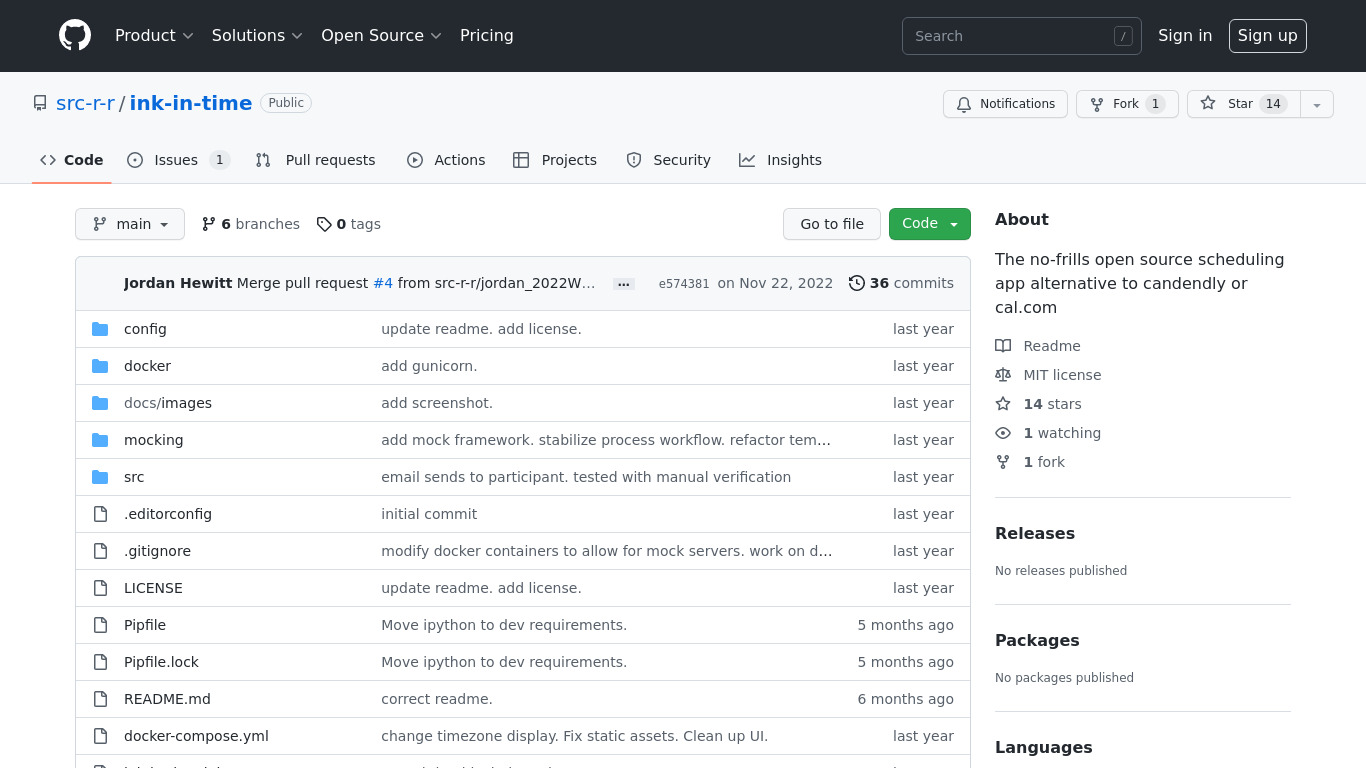Open pull request #4 link
The width and height of the screenshot is (1366, 768).
click(383, 283)
